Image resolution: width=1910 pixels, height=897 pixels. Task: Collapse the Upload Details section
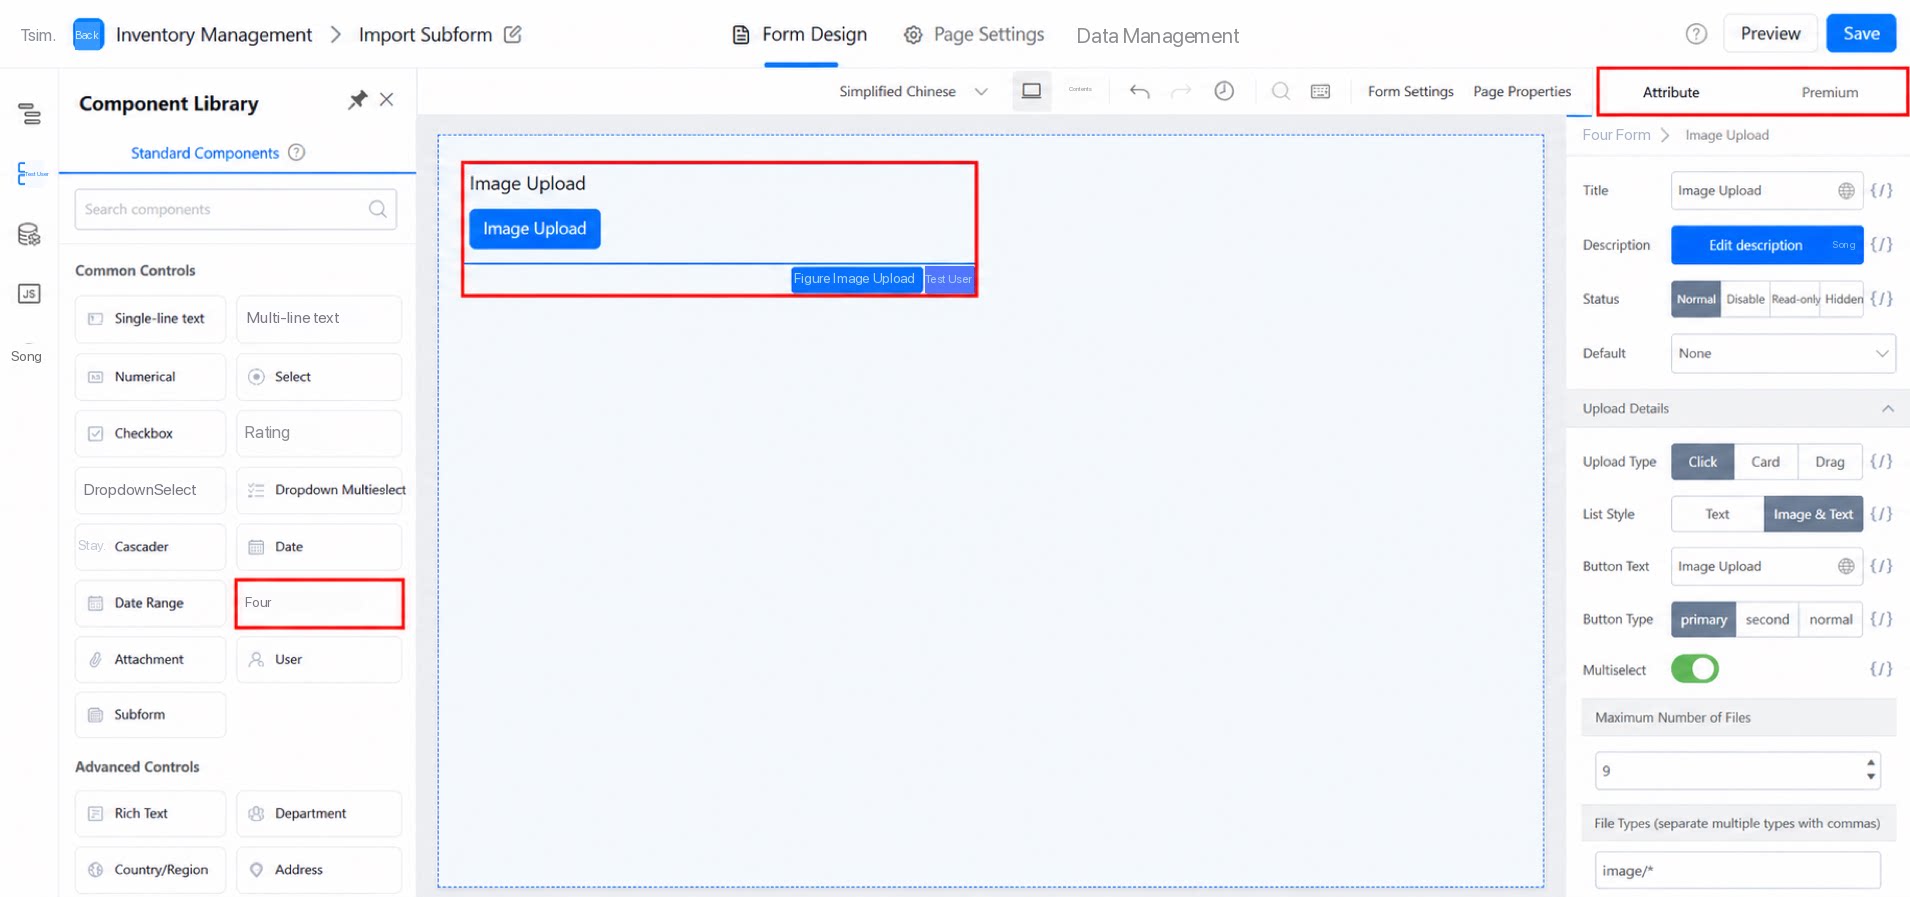tap(1887, 409)
